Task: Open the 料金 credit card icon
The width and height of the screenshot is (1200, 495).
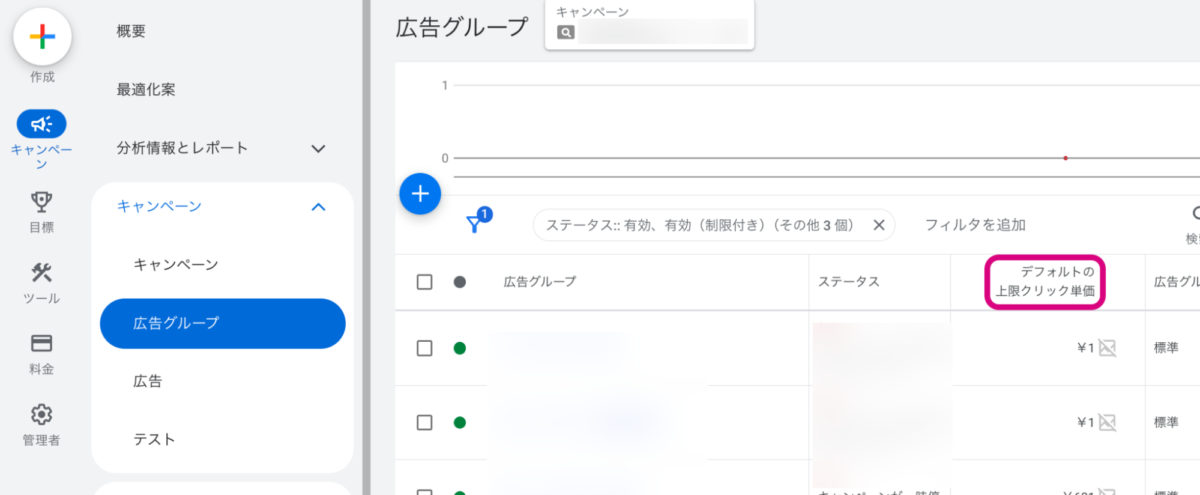Action: coord(42,344)
